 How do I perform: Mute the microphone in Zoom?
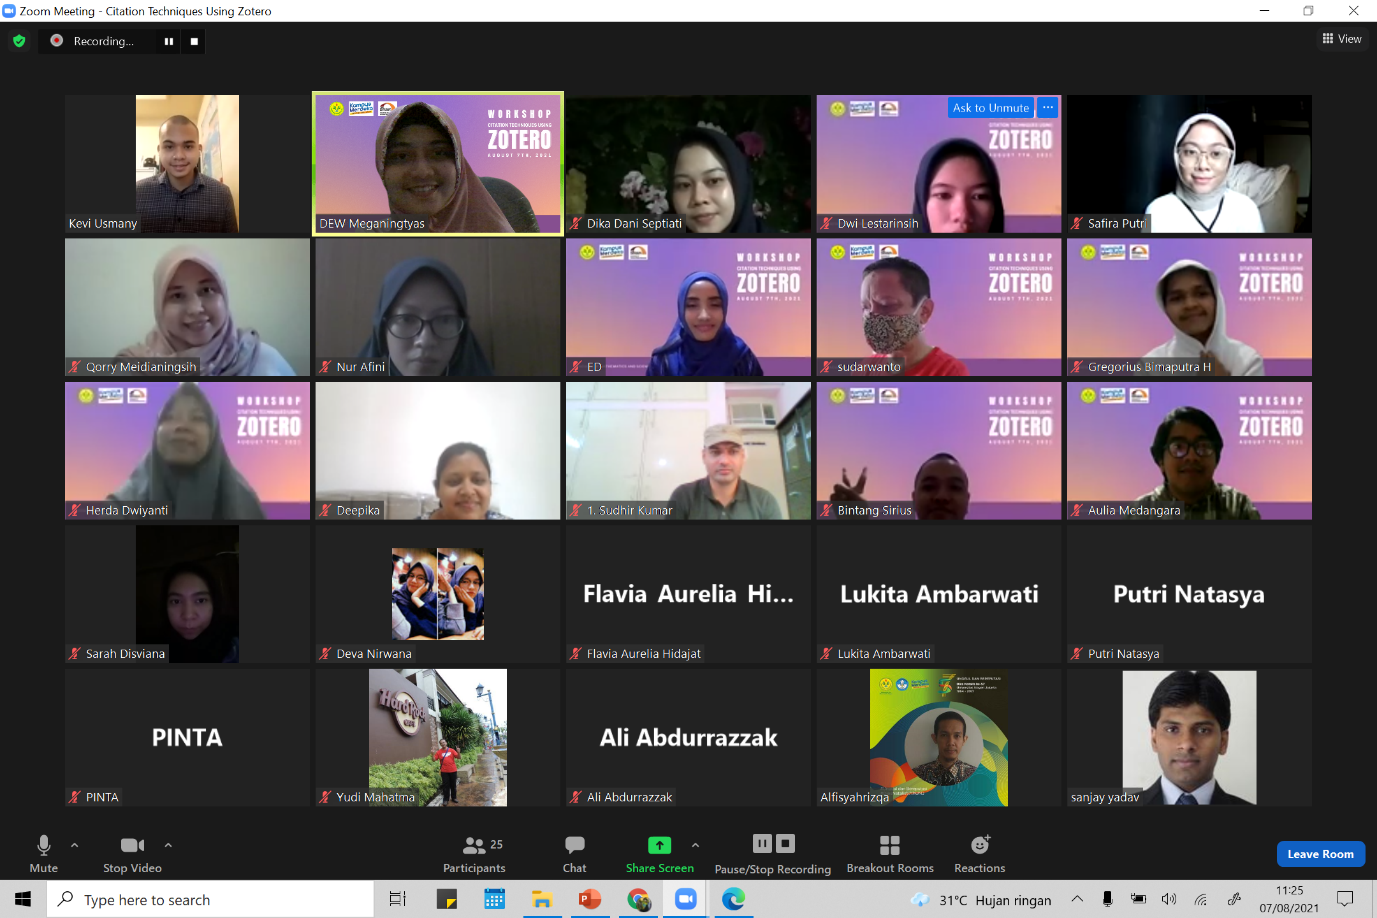coord(43,853)
